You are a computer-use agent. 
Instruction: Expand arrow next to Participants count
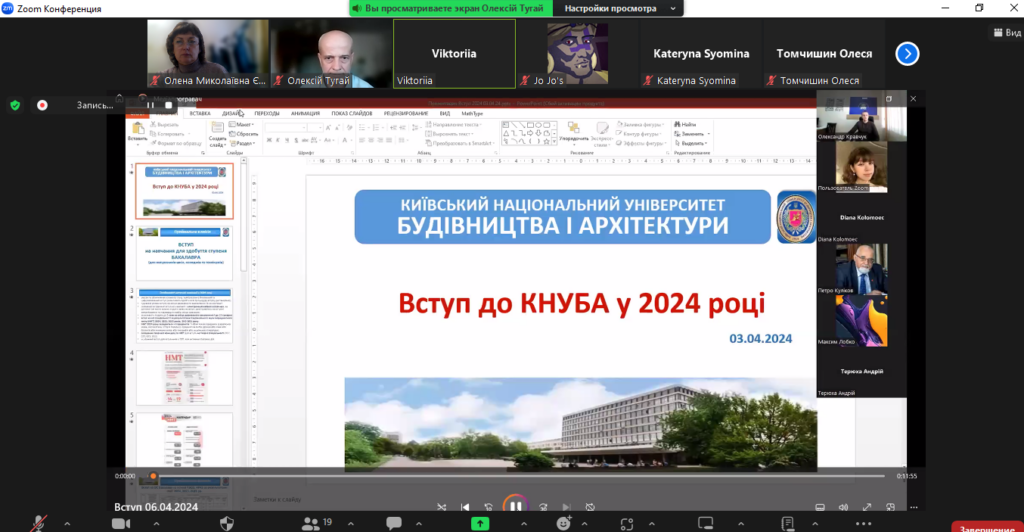[351, 524]
